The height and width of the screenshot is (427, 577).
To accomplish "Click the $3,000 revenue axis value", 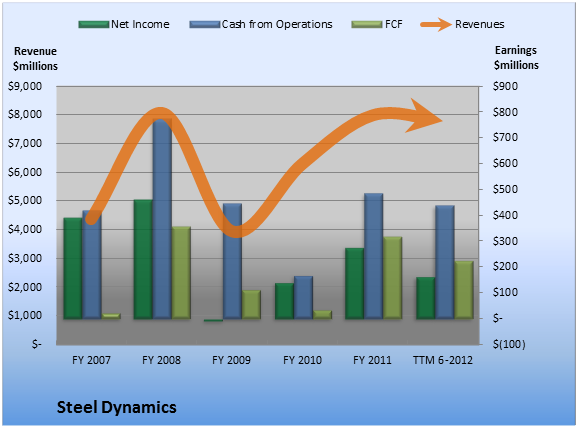I will click(x=25, y=258).
